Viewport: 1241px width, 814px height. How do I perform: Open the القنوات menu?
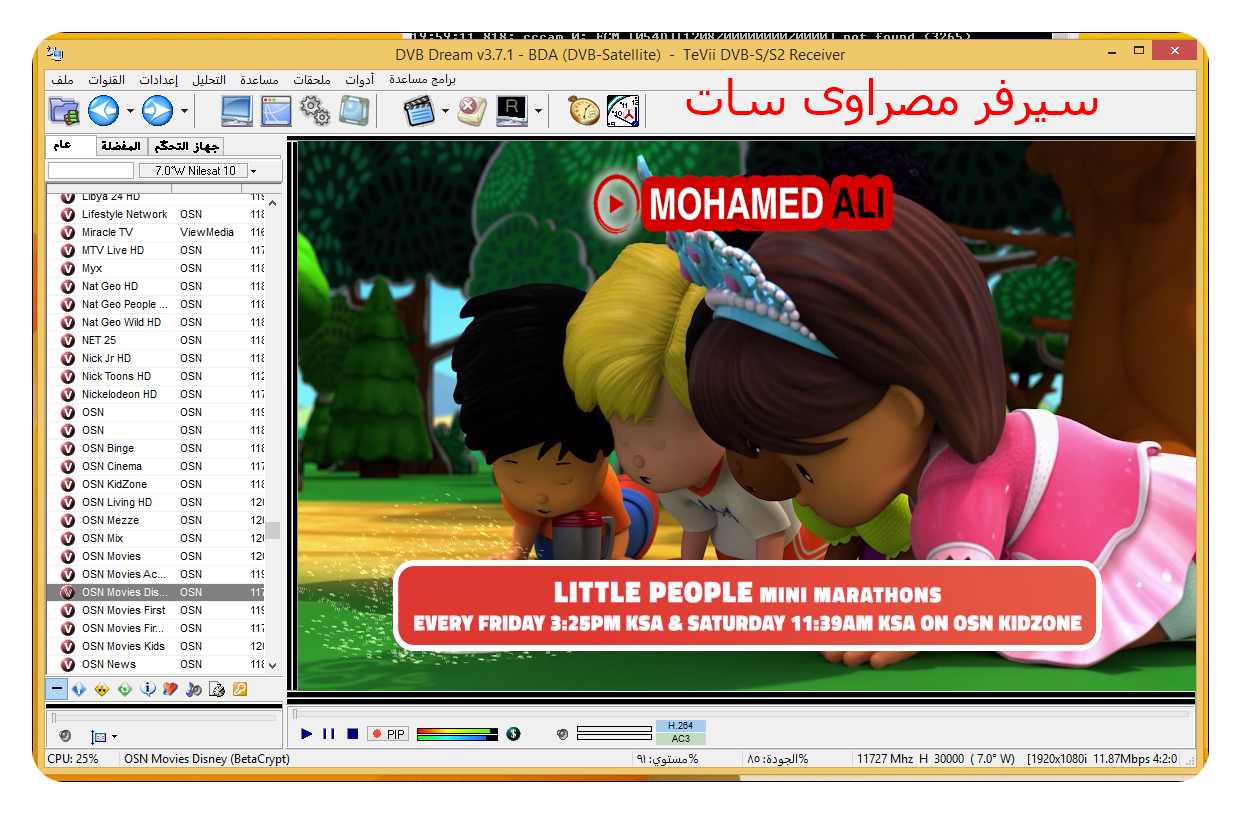[107, 79]
